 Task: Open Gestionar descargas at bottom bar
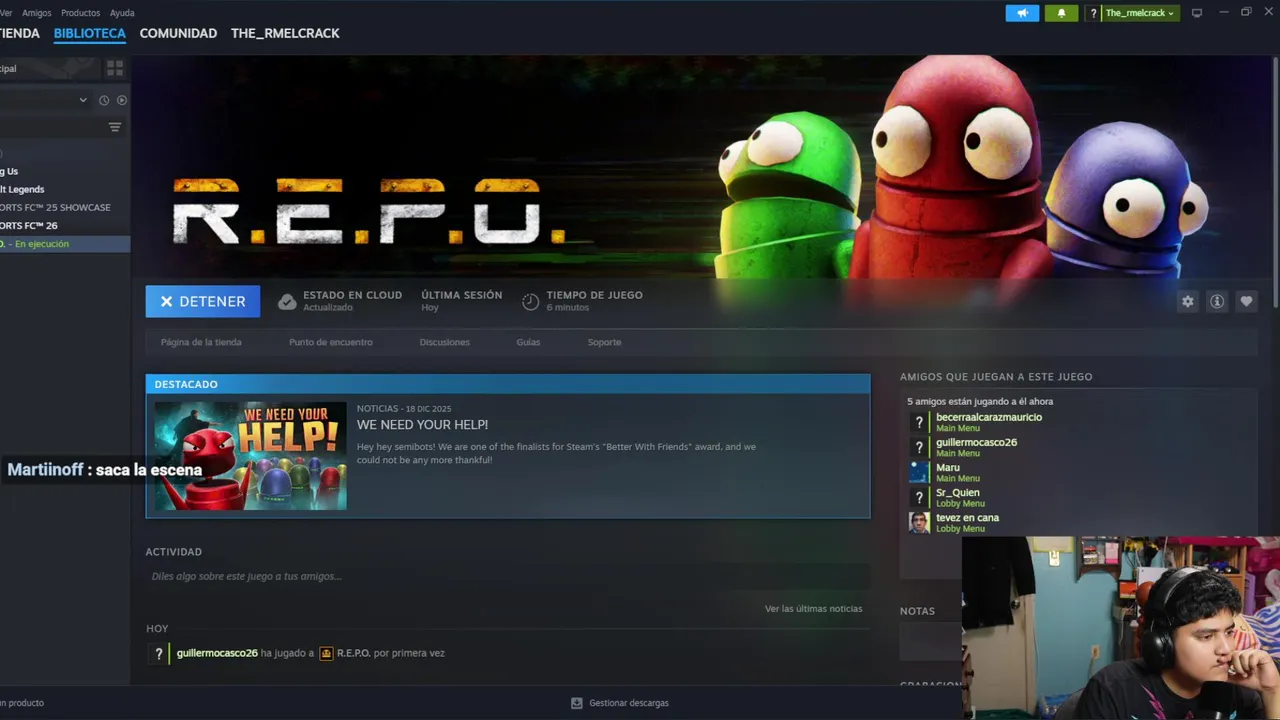[x=629, y=703]
